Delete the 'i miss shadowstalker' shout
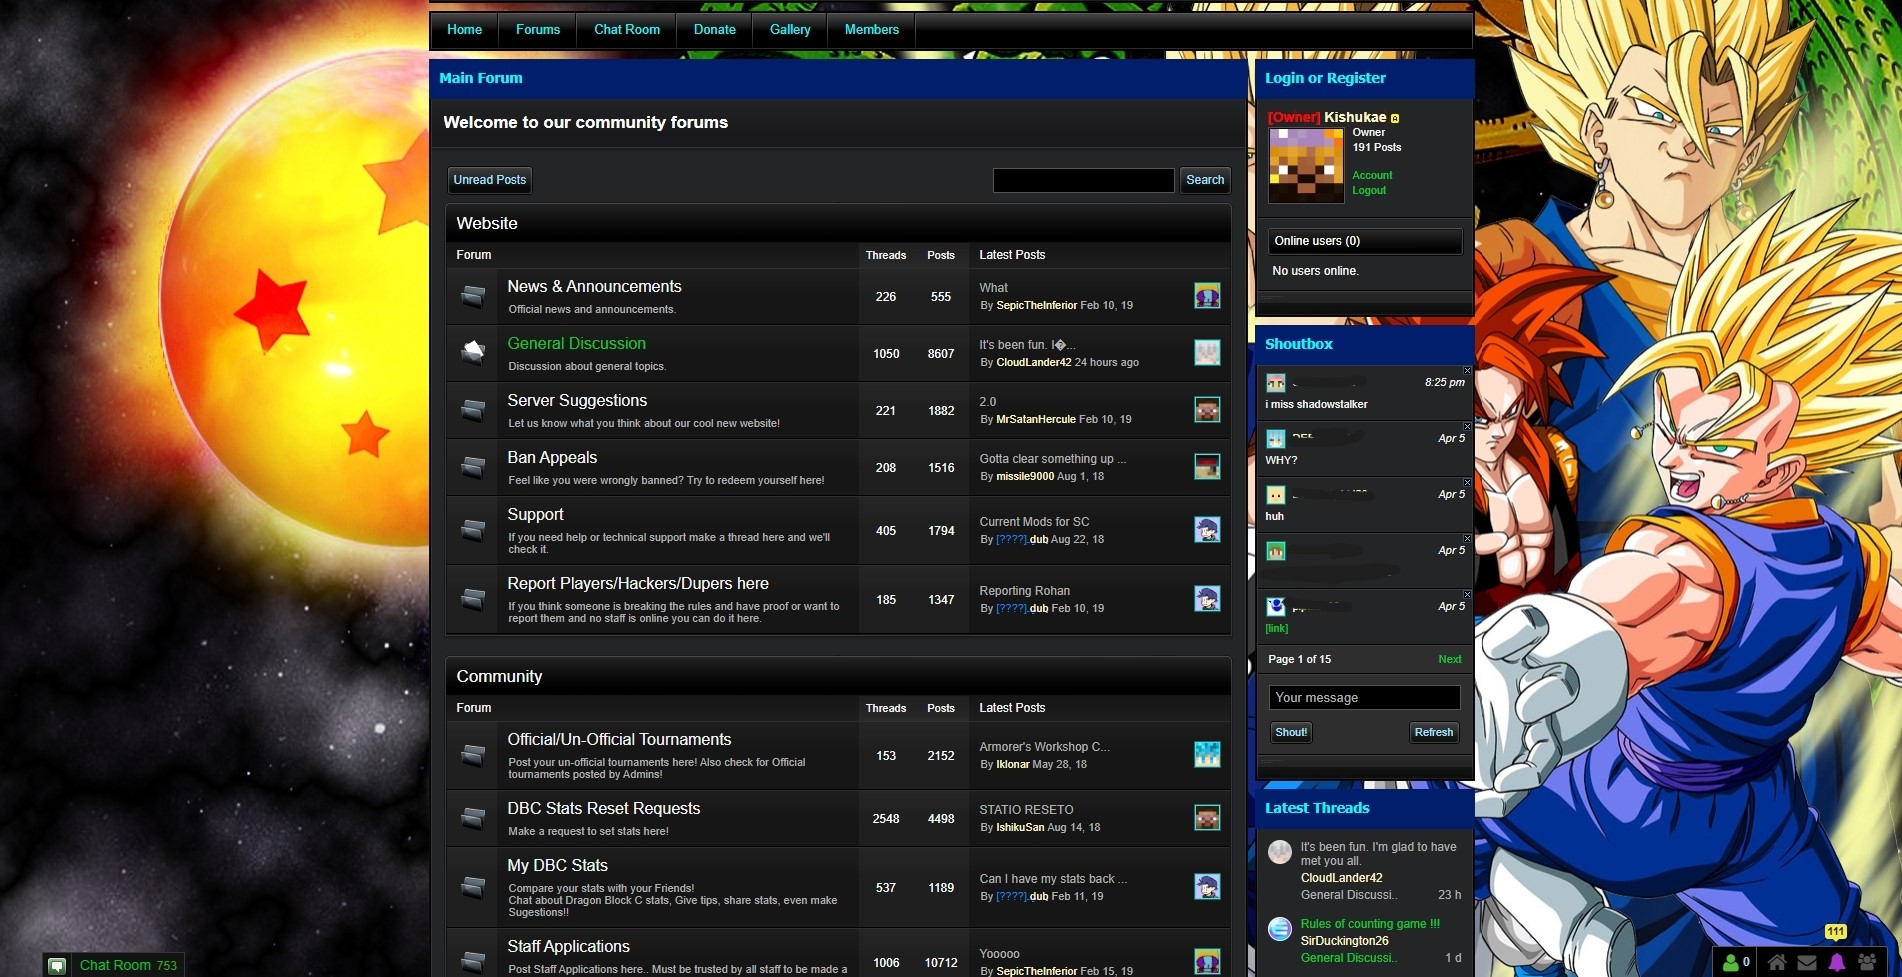This screenshot has width=1902, height=977. 1467,371
